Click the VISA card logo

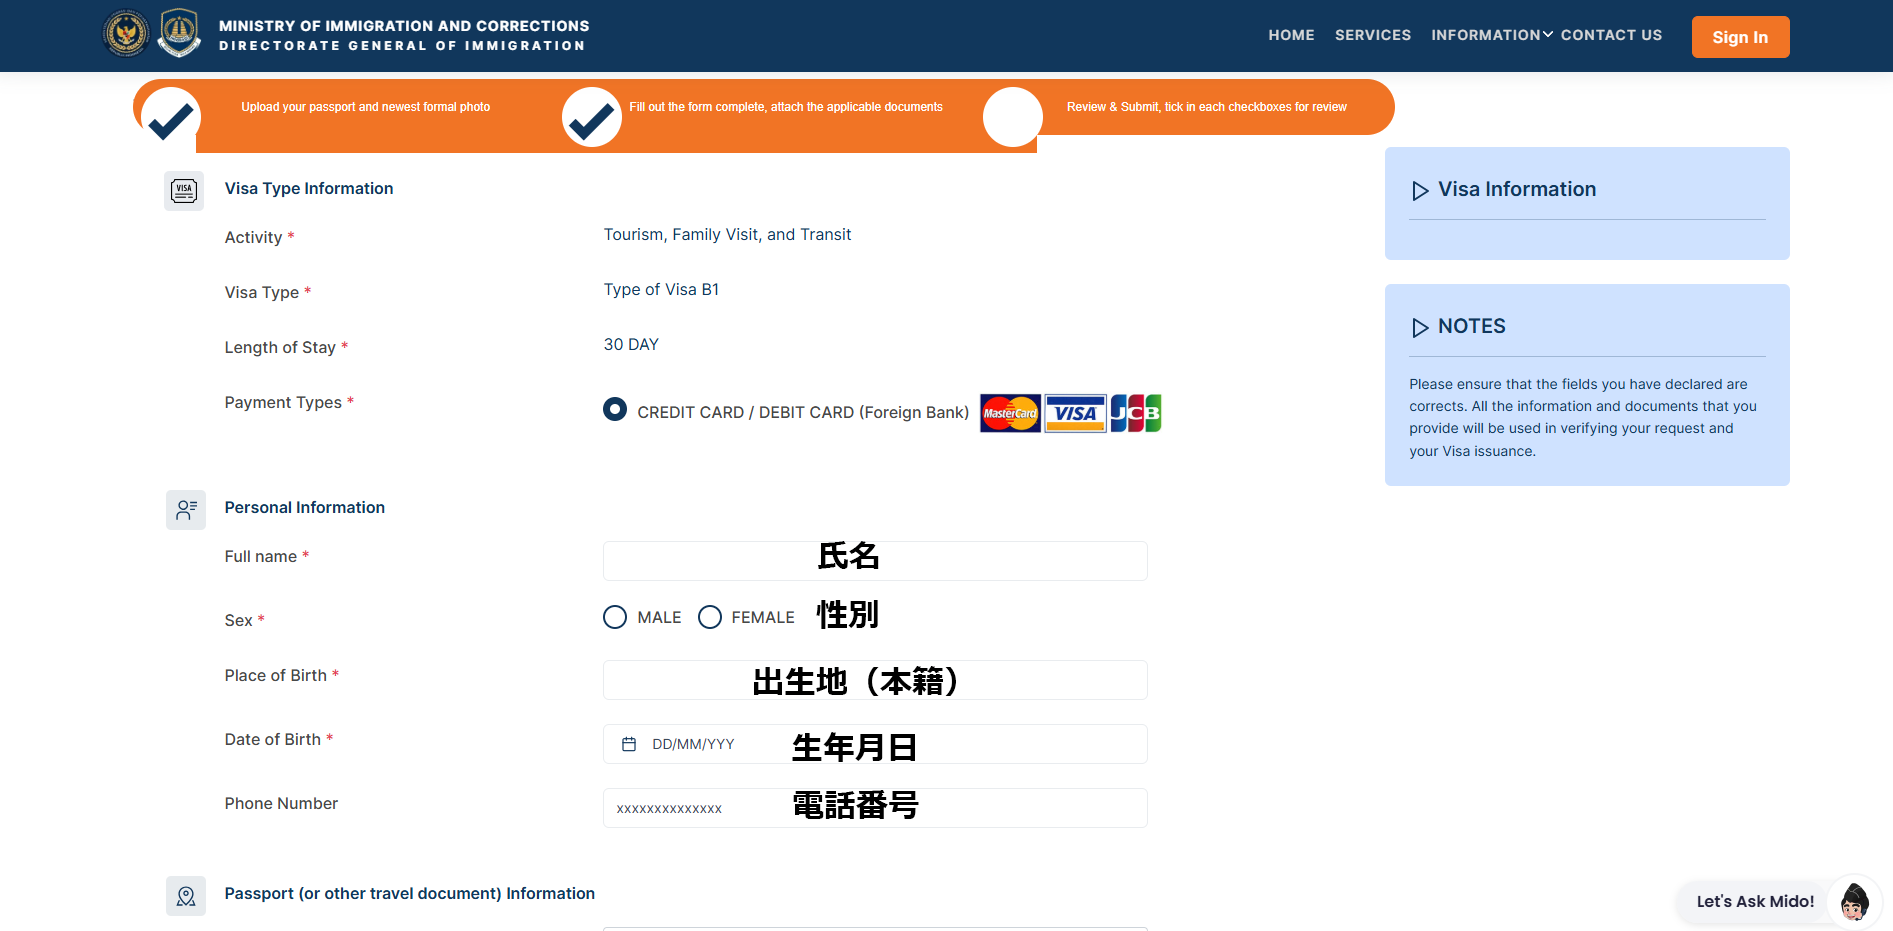[x=1075, y=413]
